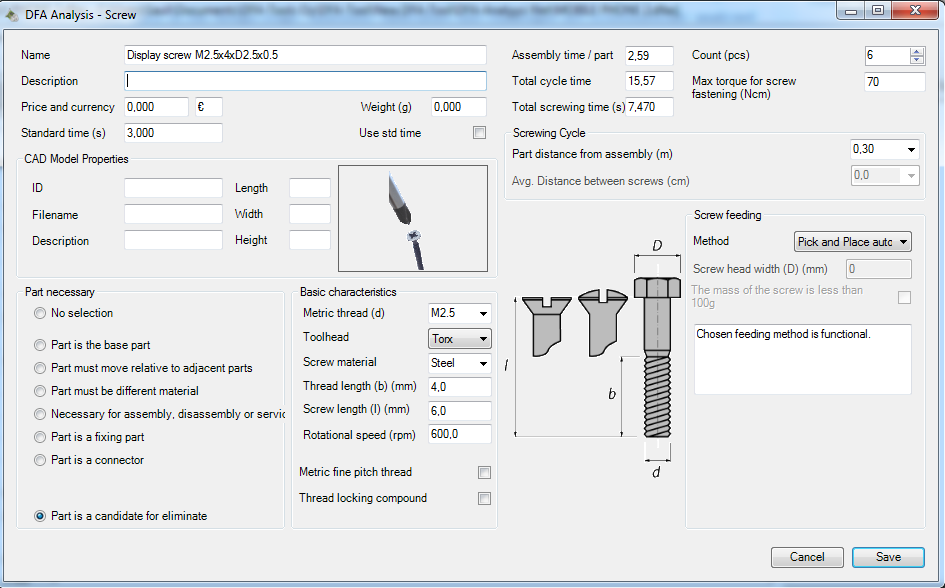Click the Max torque for screw fastening field
Screen dimensions: 945x588
894,82
